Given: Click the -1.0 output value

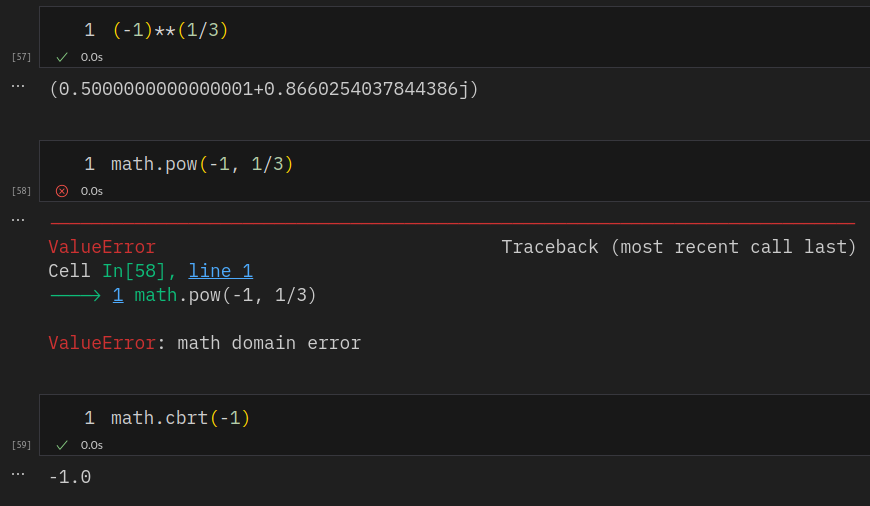Looking at the screenshot, I should (x=70, y=477).
